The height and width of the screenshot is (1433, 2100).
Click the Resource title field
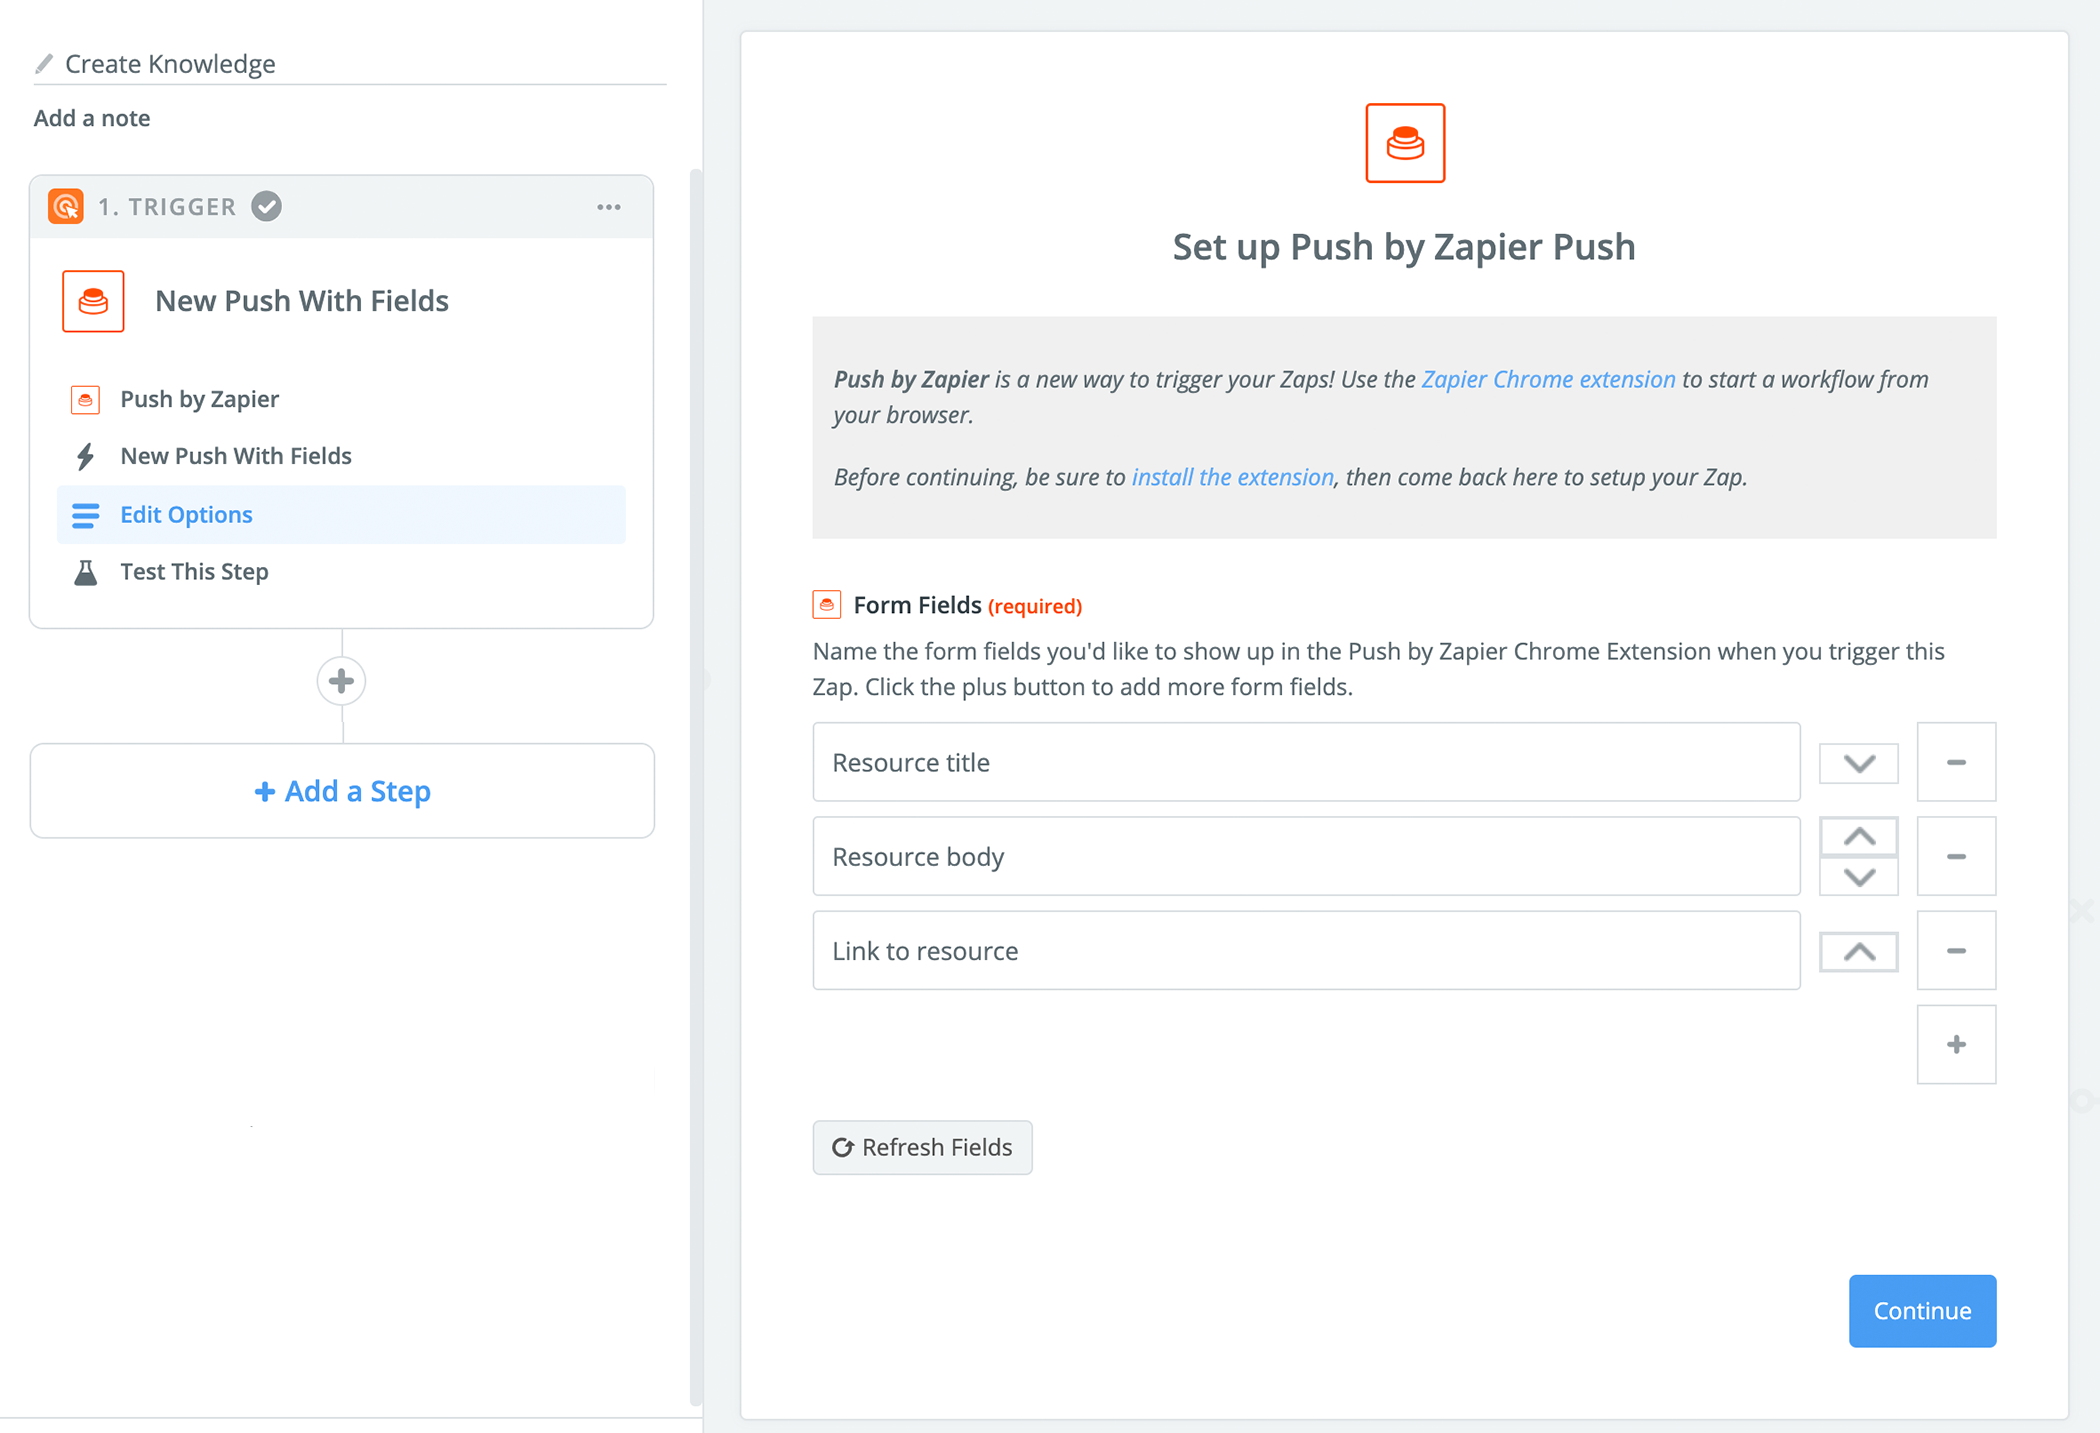pyautogui.click(x=1306, y=762)
